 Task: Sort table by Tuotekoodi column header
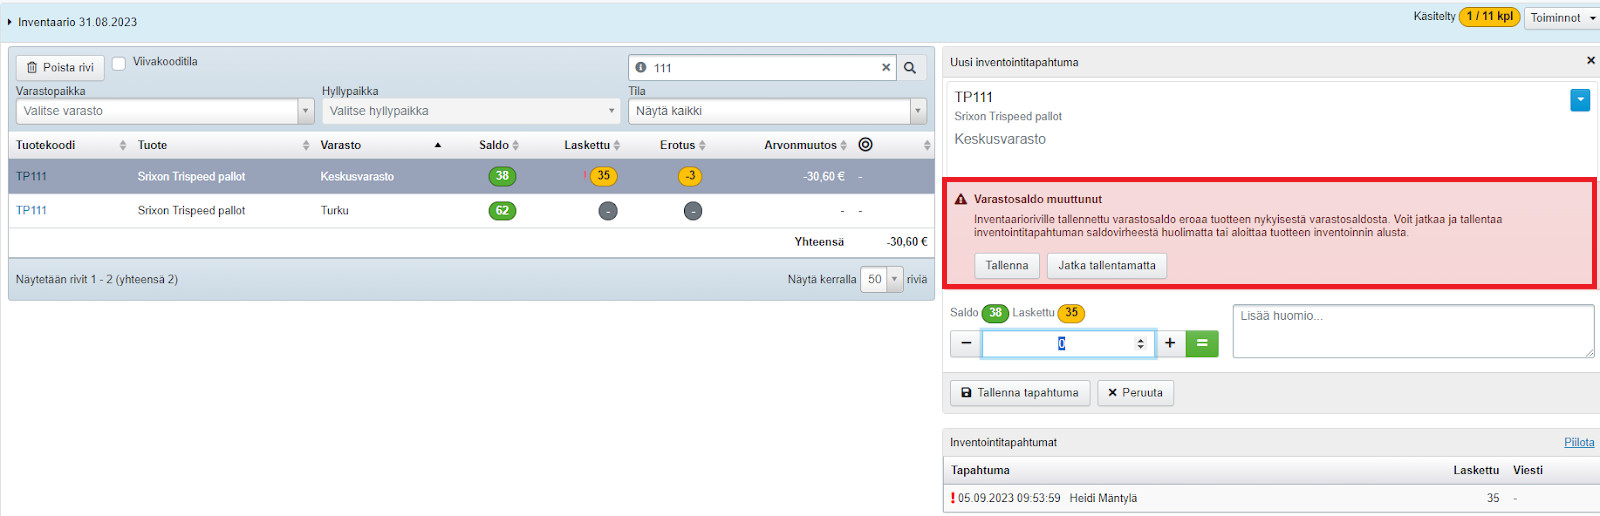pos(46,145)
